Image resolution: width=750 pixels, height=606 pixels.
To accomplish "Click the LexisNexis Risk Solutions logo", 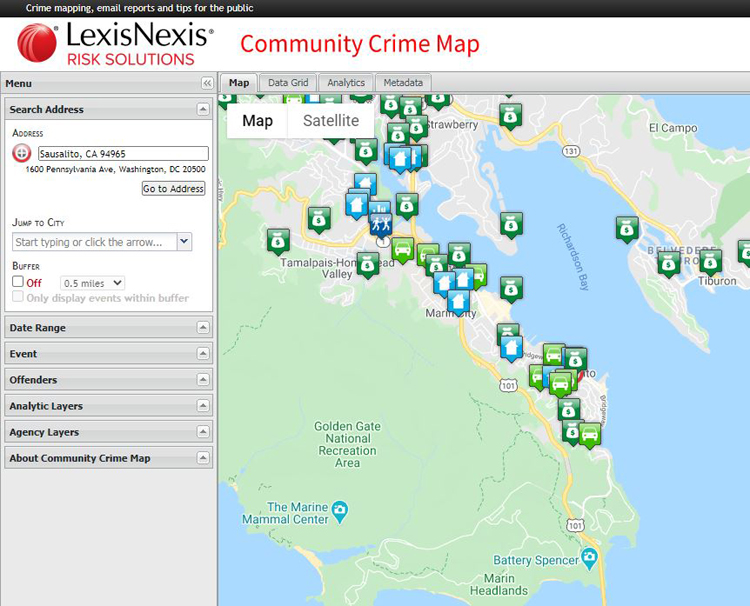I will click(115, 44).
